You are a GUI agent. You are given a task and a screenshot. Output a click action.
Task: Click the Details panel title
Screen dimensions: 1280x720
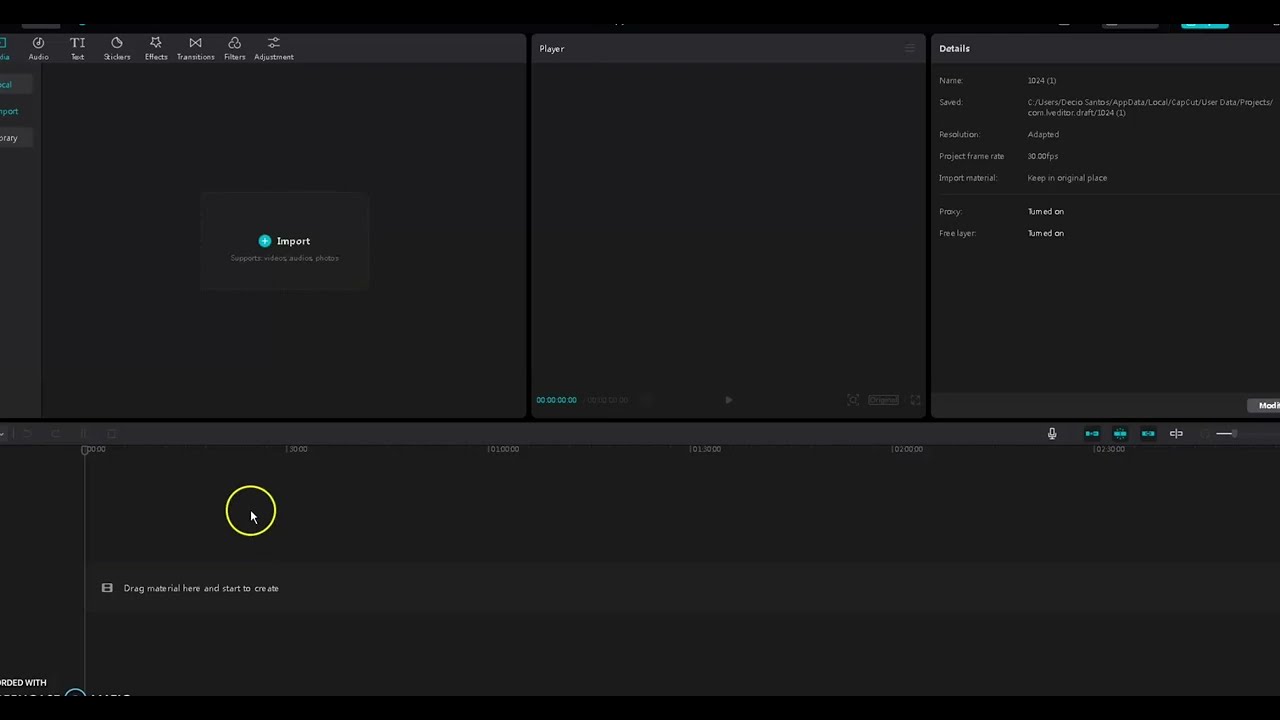tap(954, 48)
